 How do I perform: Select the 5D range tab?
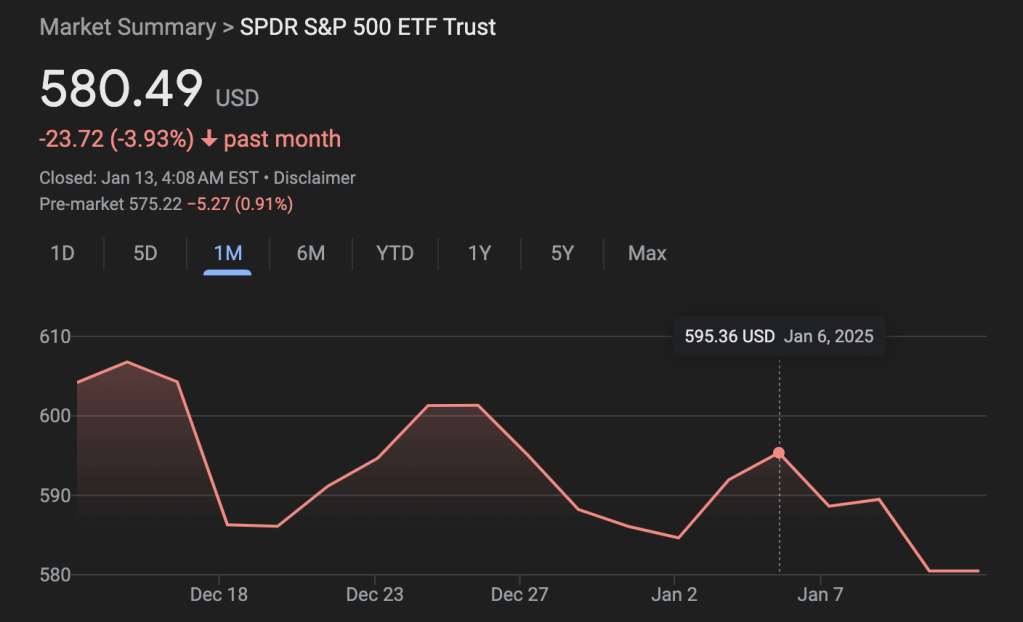tap(145, 253)
